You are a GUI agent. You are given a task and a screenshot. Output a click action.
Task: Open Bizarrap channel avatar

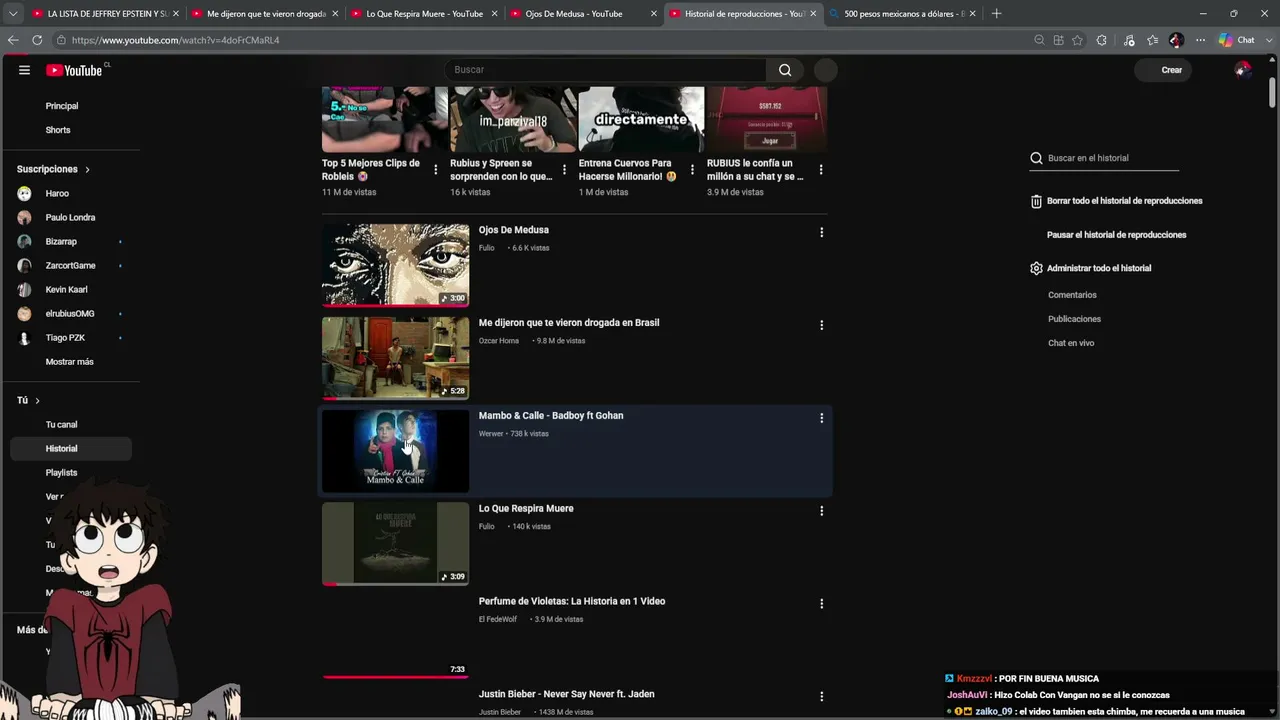click(24, 241)
